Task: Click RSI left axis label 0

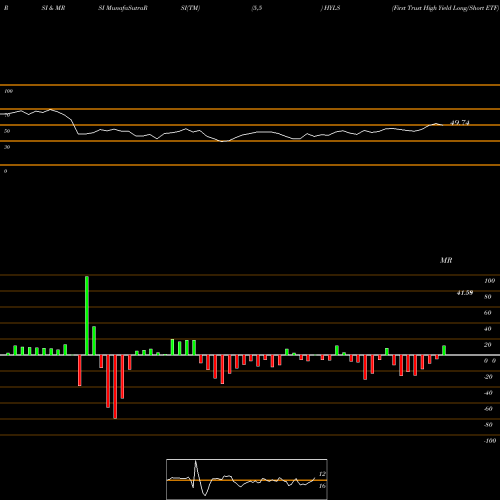Action: tap(5, 171)
